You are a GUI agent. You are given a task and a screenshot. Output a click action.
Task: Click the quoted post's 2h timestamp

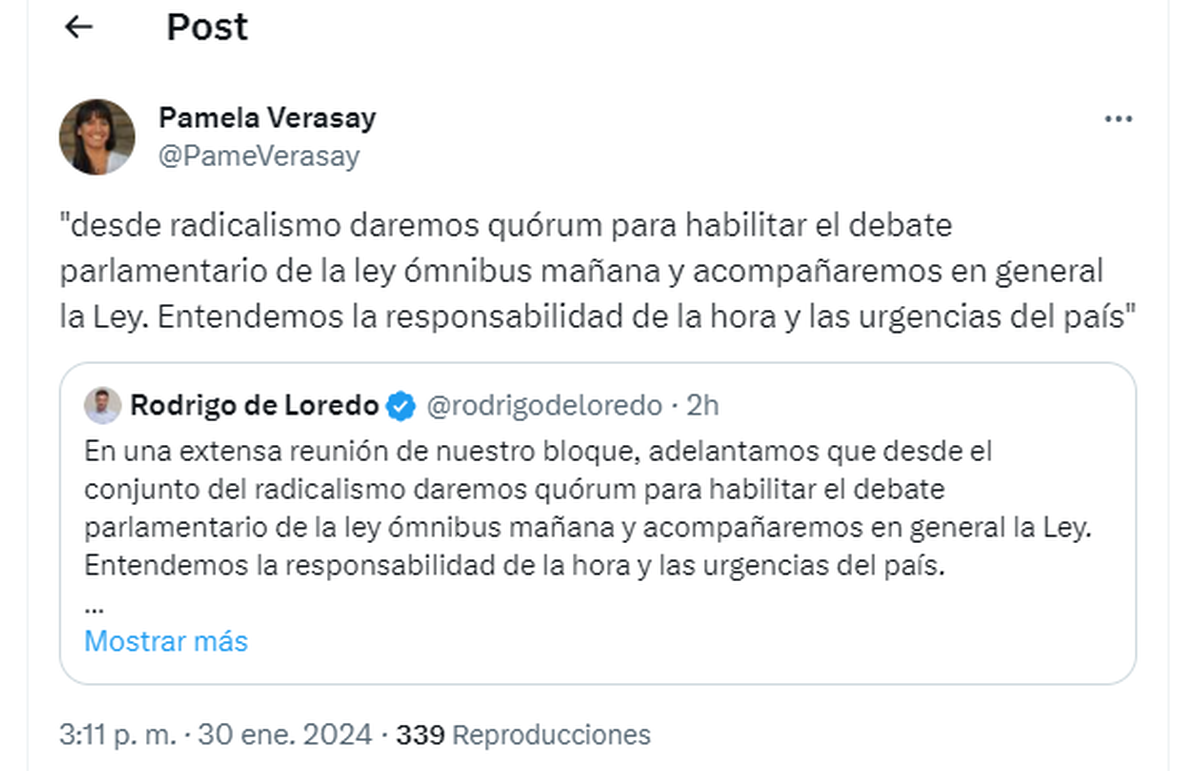click(703, 406)
